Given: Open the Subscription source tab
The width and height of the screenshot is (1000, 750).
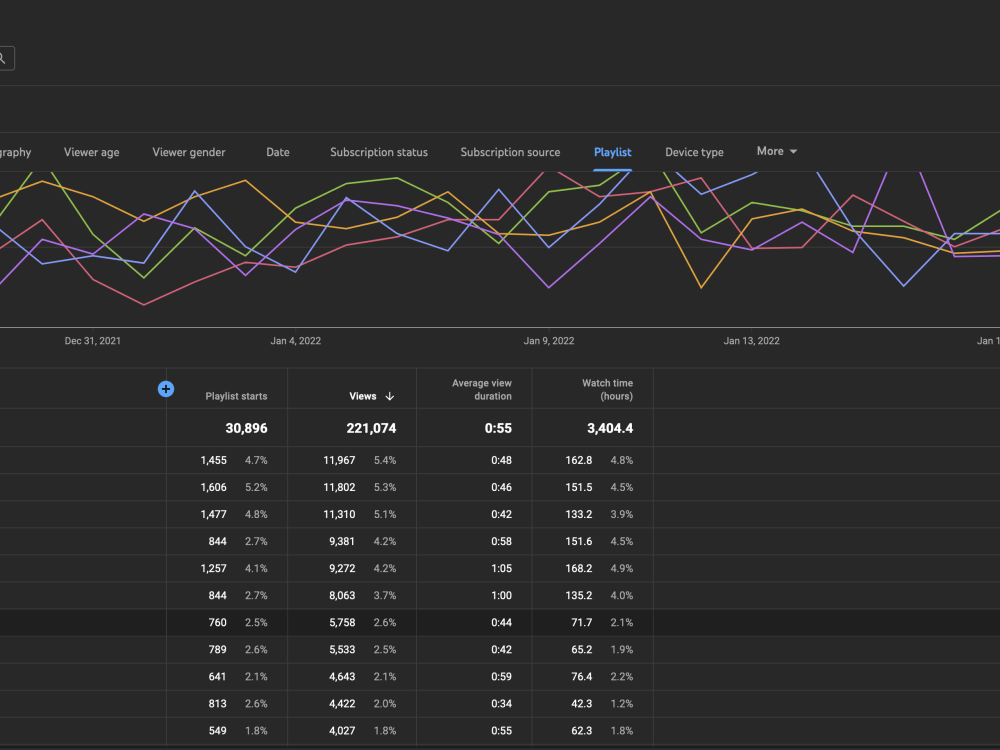Looking at the screenshot, I should click(x=510, y=152).
